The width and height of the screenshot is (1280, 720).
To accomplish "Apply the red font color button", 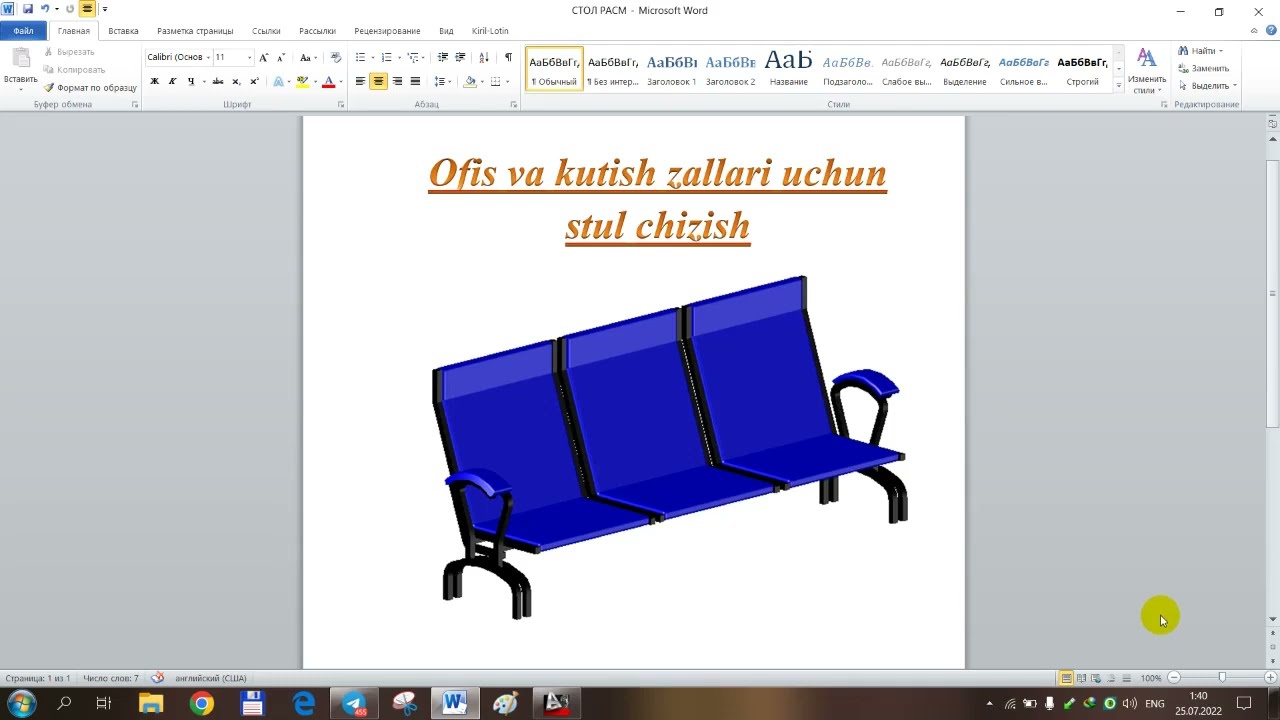I will pyautogui.click(x=328, y=82).
